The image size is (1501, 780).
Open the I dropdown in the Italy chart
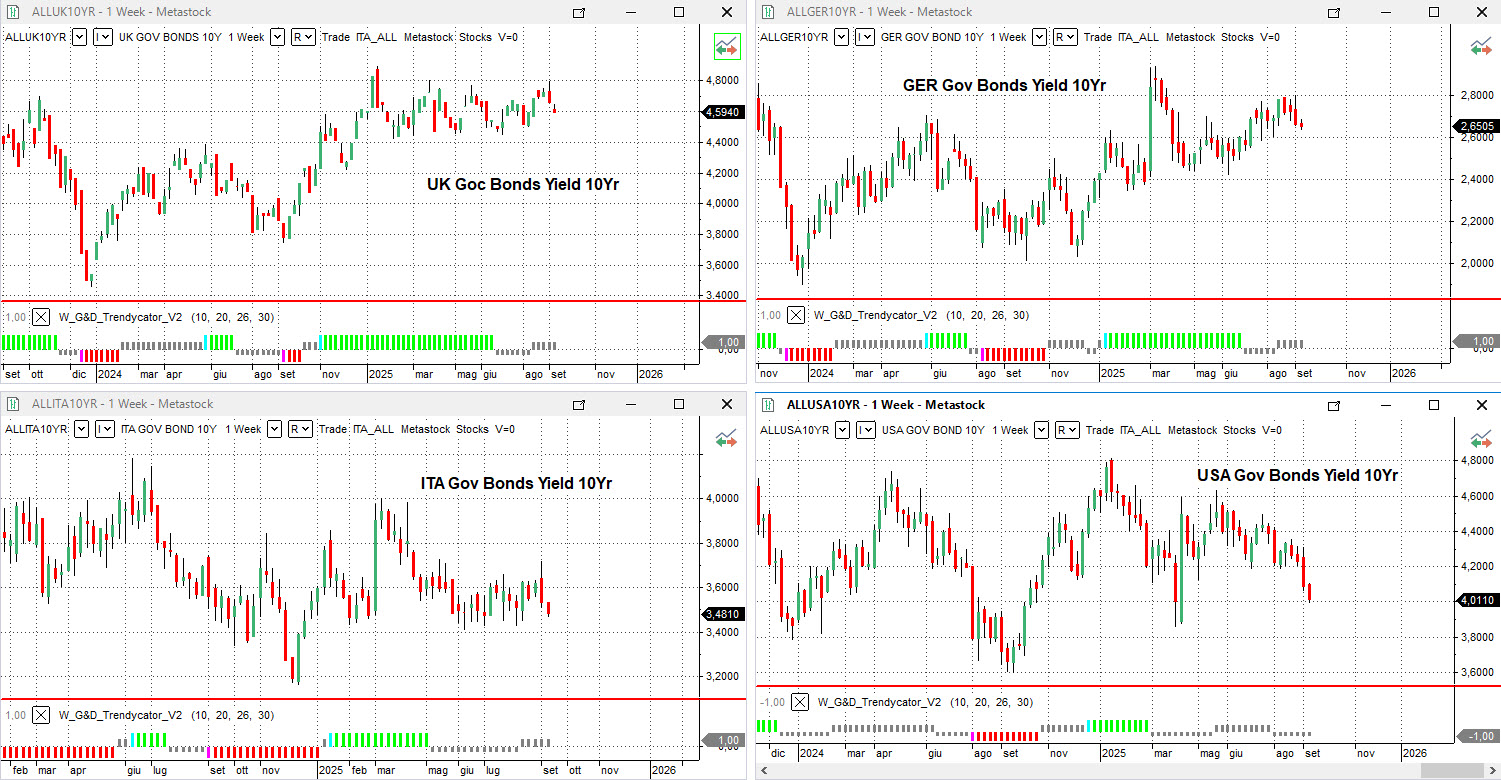(x=104, y=429)
